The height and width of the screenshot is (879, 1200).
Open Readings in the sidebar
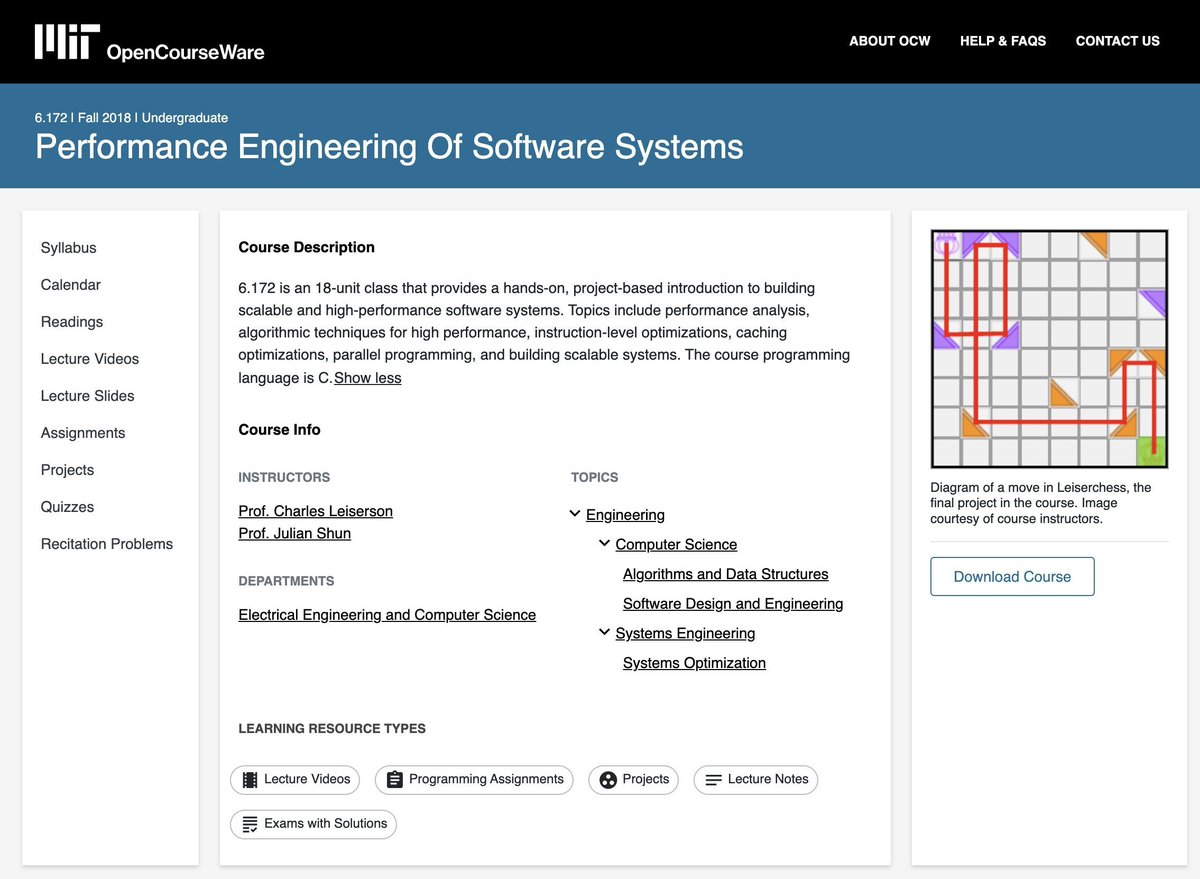click(x=72, y=322)
